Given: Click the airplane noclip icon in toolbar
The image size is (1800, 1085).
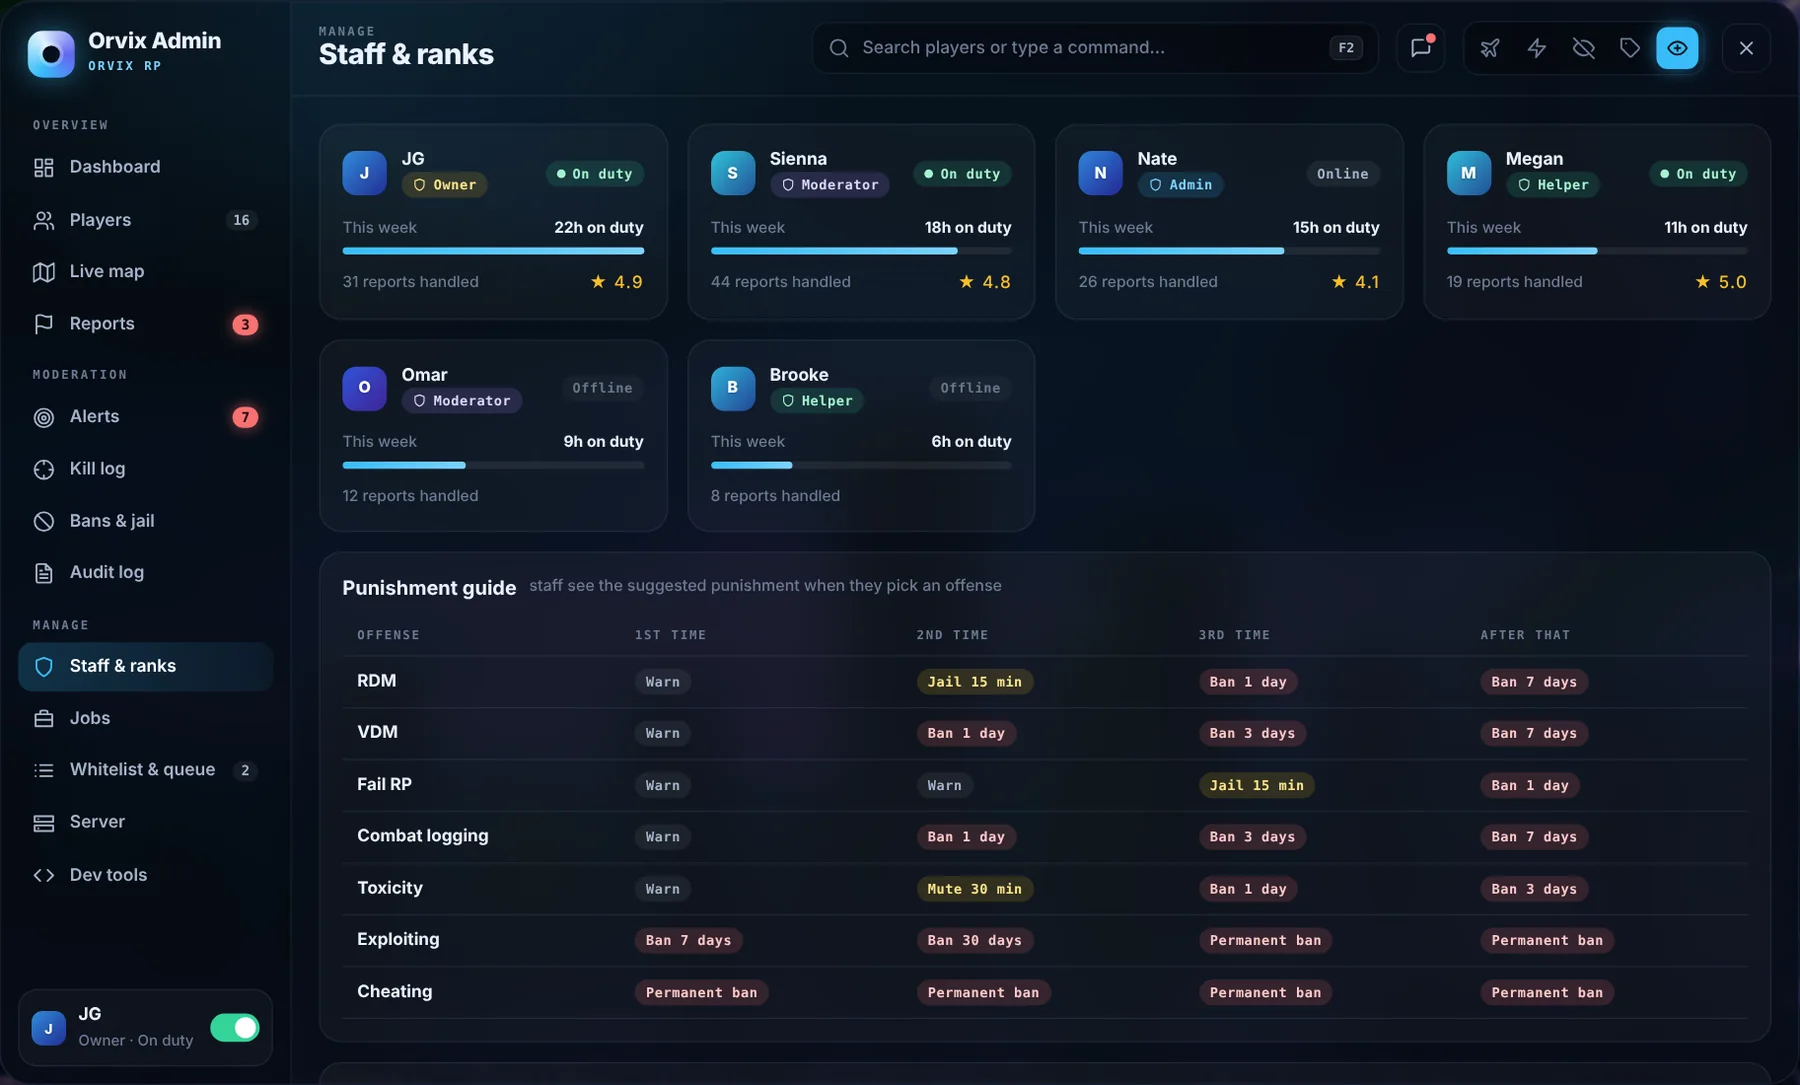Looking at the screenshot, I should coord(1490,48).
